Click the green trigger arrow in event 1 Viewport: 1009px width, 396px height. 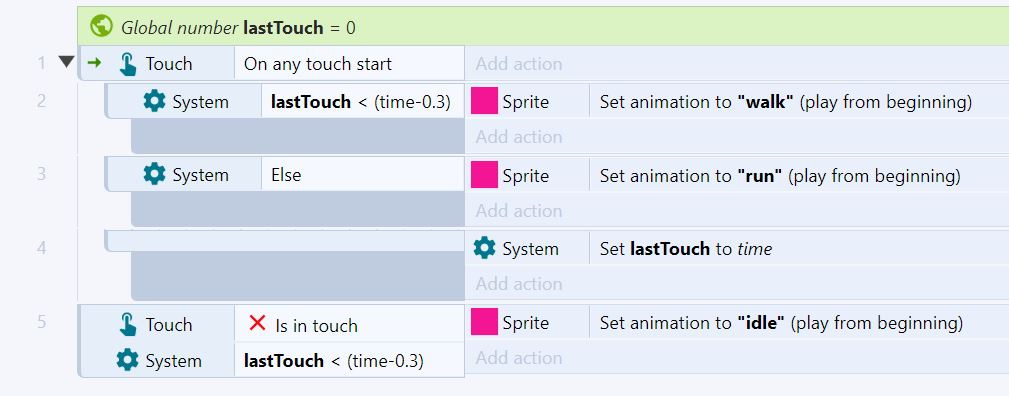coord(94,62)
